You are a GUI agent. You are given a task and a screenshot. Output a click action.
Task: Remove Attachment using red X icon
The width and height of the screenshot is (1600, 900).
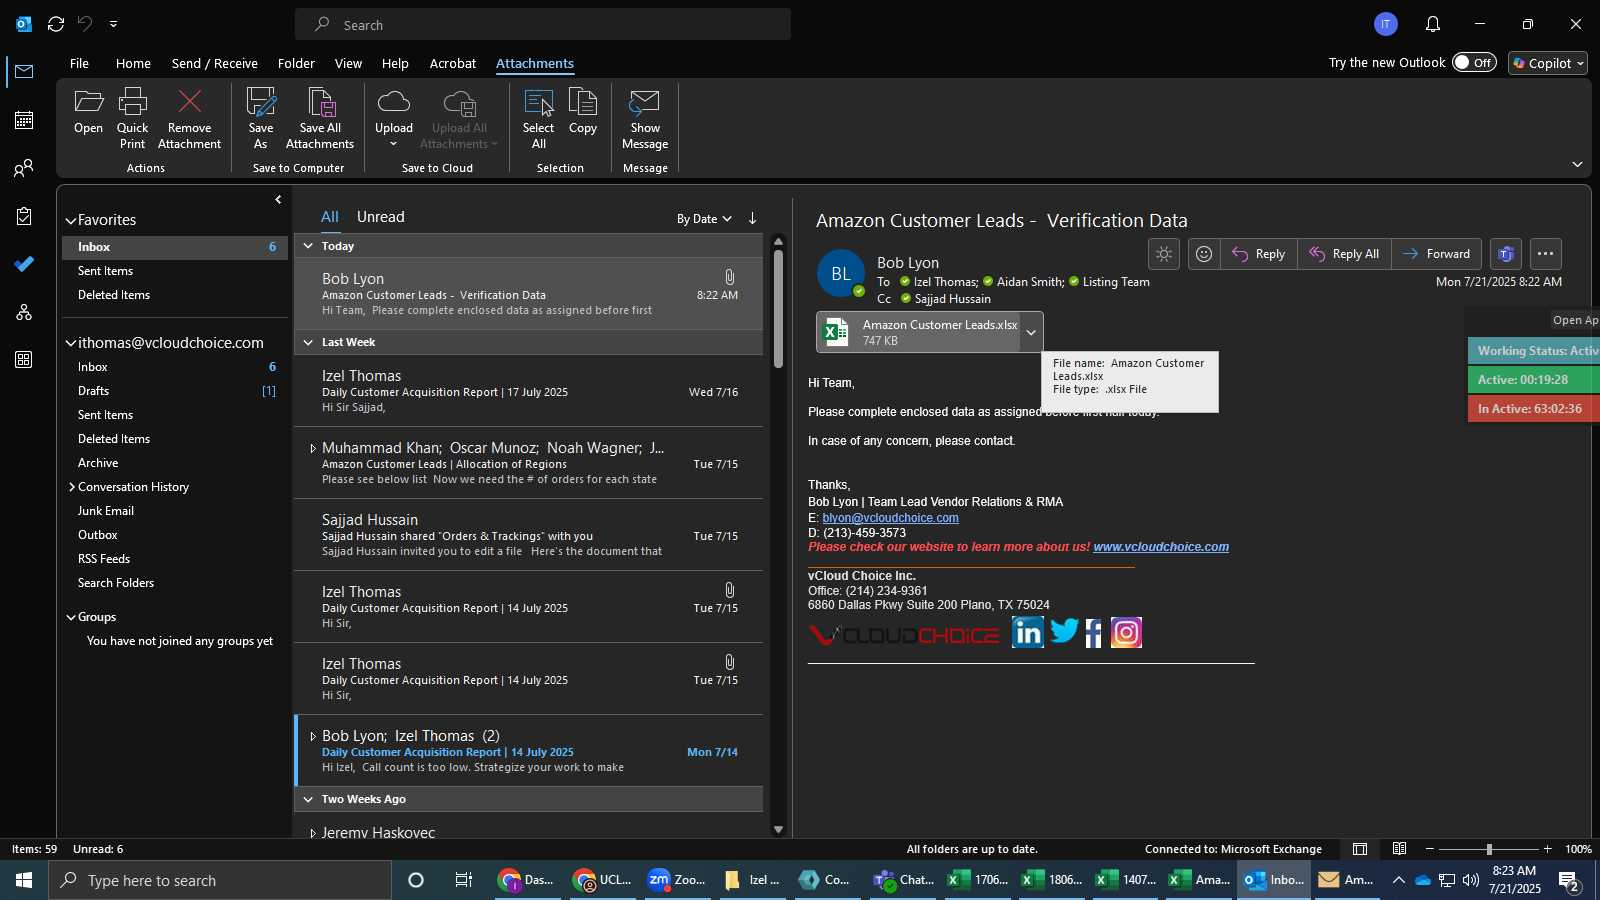click(189, 118)
